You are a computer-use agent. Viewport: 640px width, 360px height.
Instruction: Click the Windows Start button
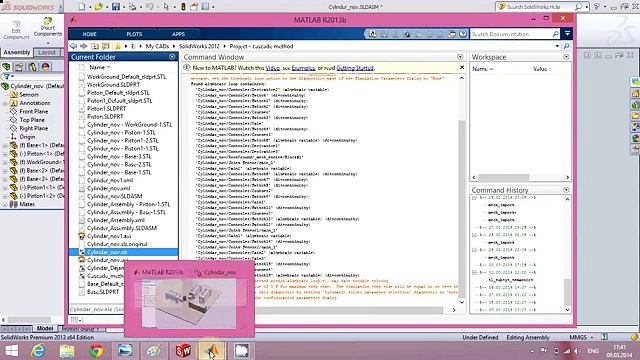(x=11, y=351)
